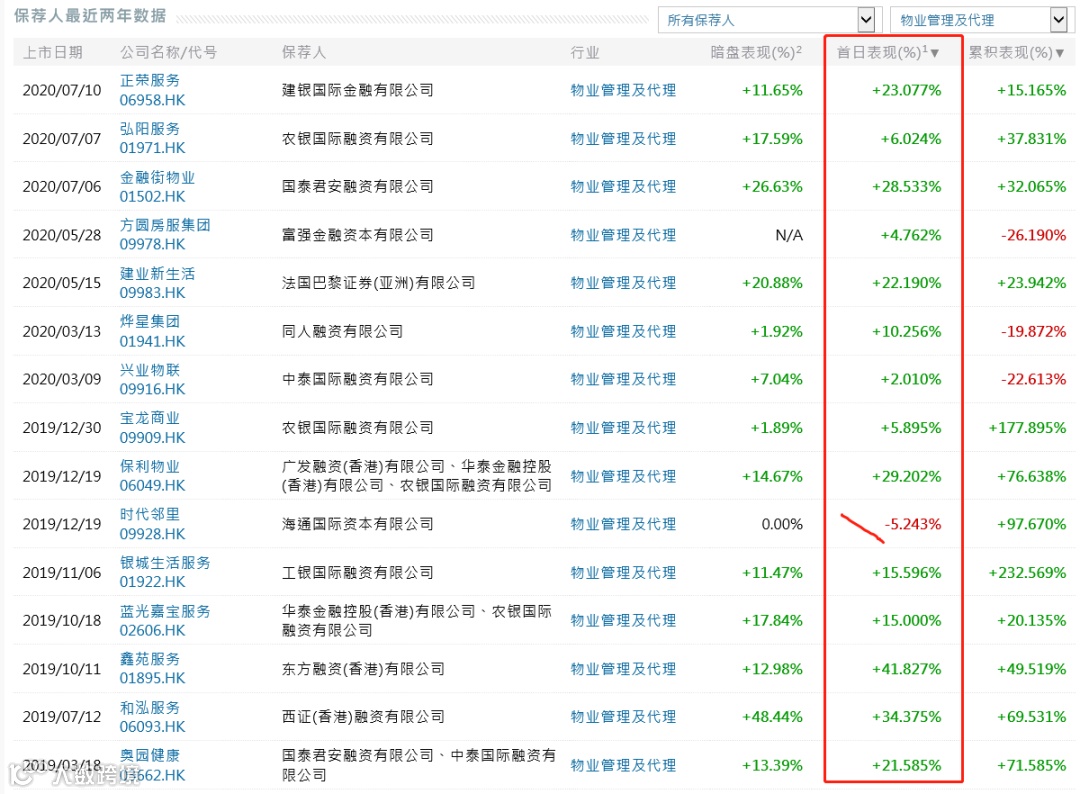Click industry link in 时代邻里 row
Viewport: 1080px width, 794px height.
point(623,524)
